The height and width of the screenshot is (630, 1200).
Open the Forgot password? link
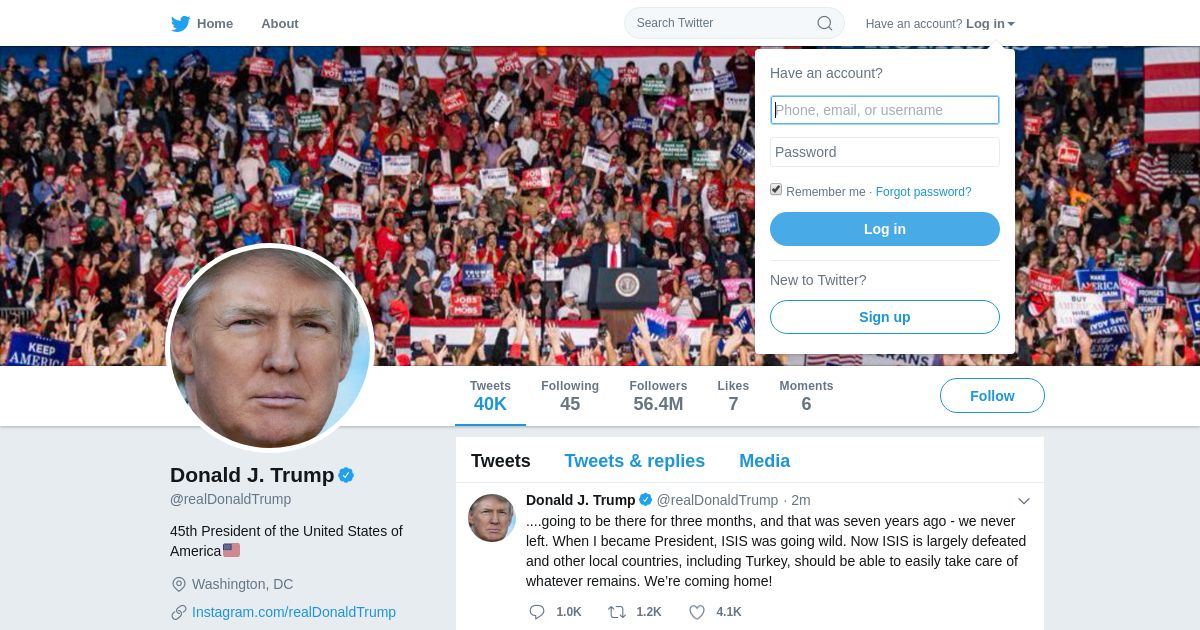[923, 192]
